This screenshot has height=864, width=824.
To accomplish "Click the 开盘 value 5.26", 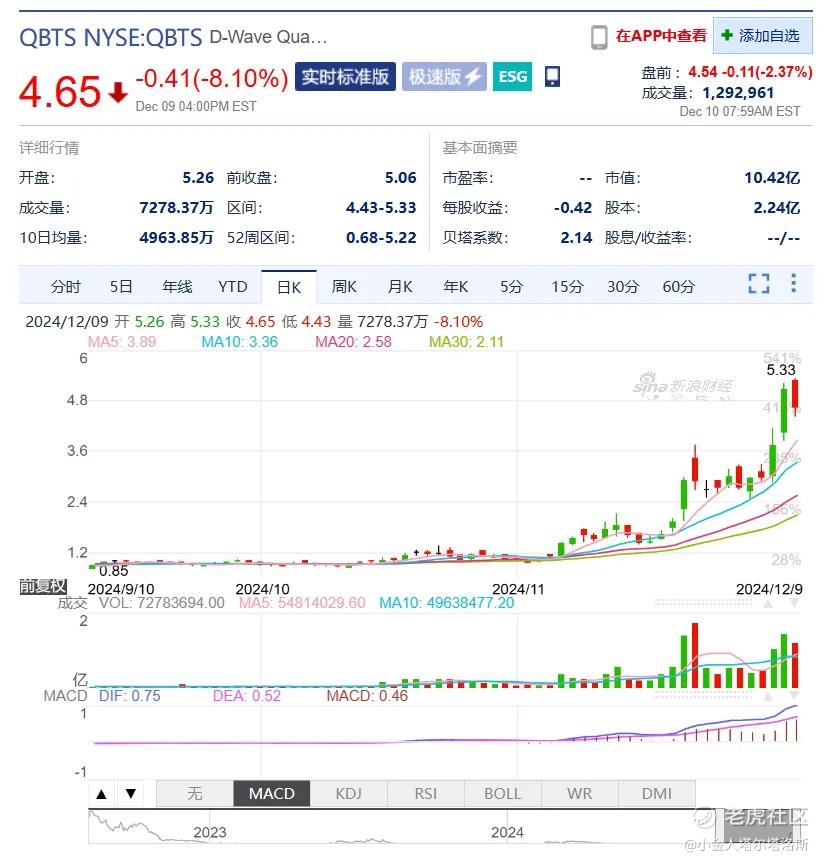I will [x=198, y=177].
